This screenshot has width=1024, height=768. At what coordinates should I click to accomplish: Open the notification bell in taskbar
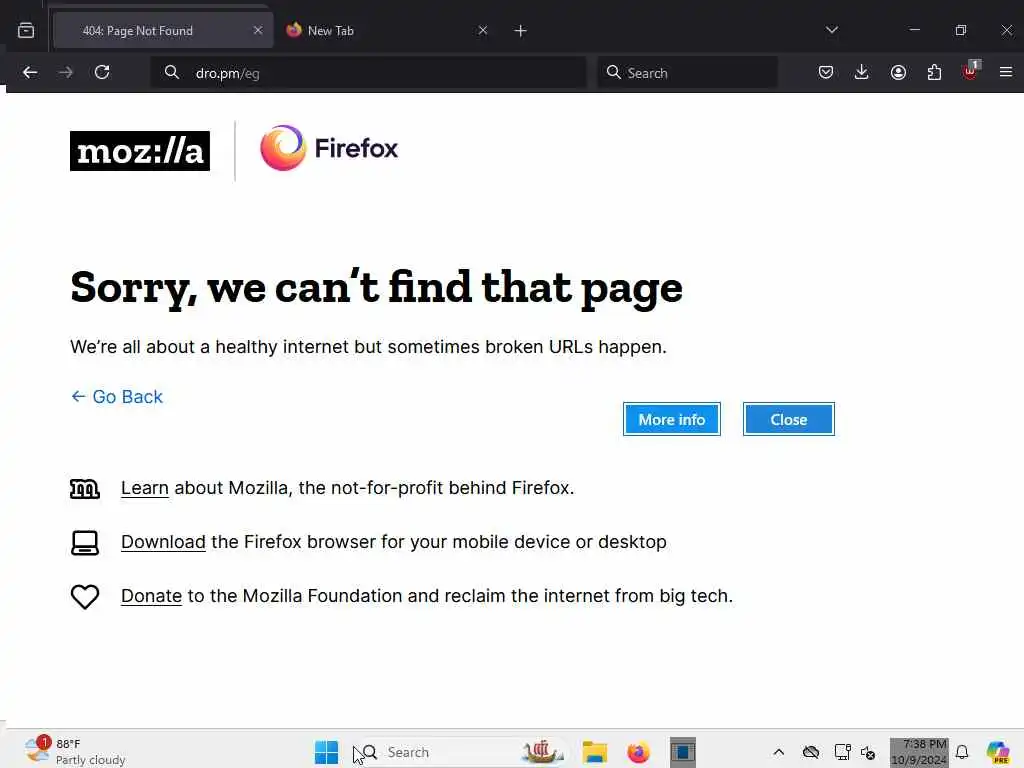point(962,752)
